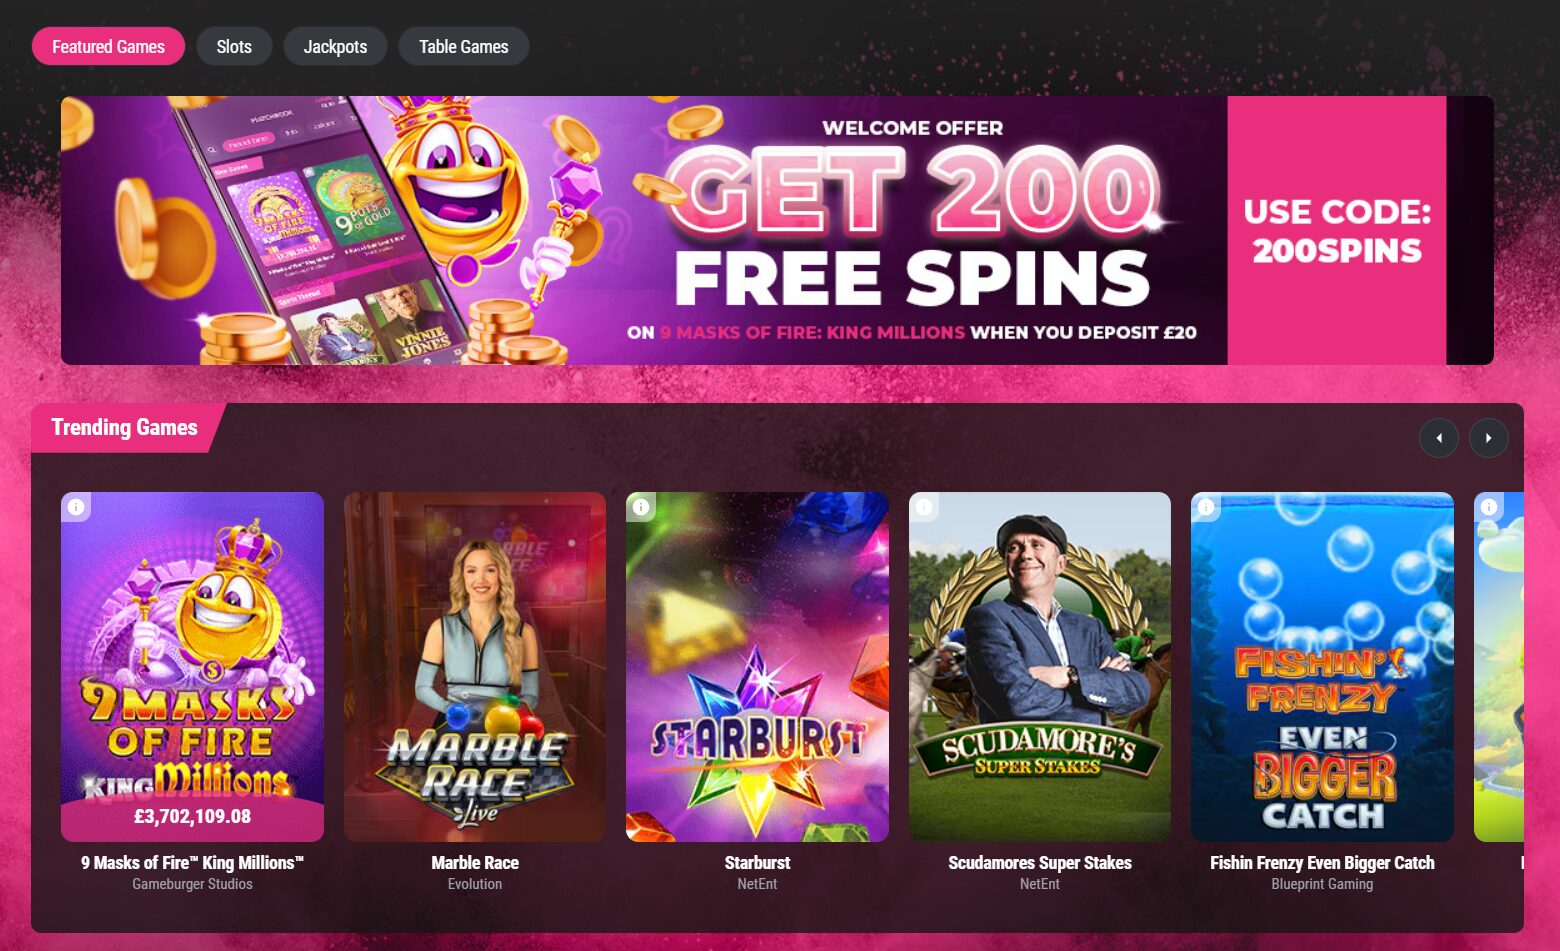
Task: Open Fishin' Frenzy Even Bigger Catch thumbnail
Action: click(1322, 667)
